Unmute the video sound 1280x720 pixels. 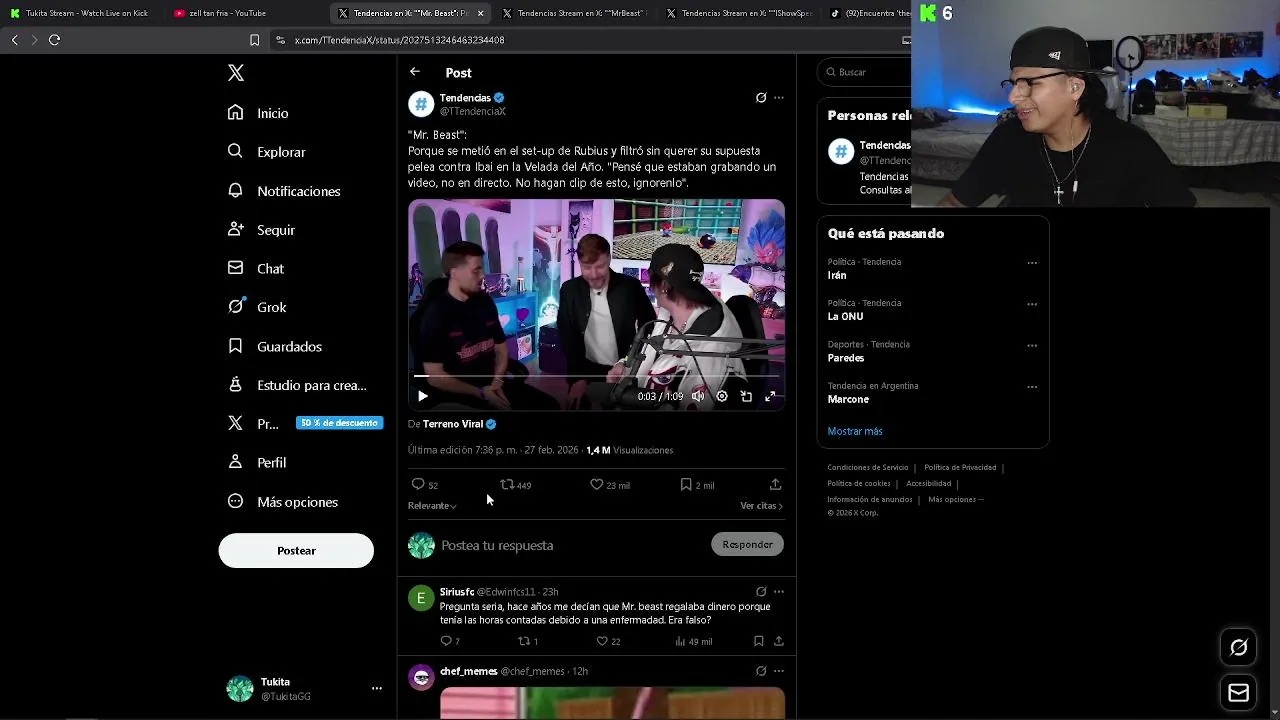click(698, 397)
